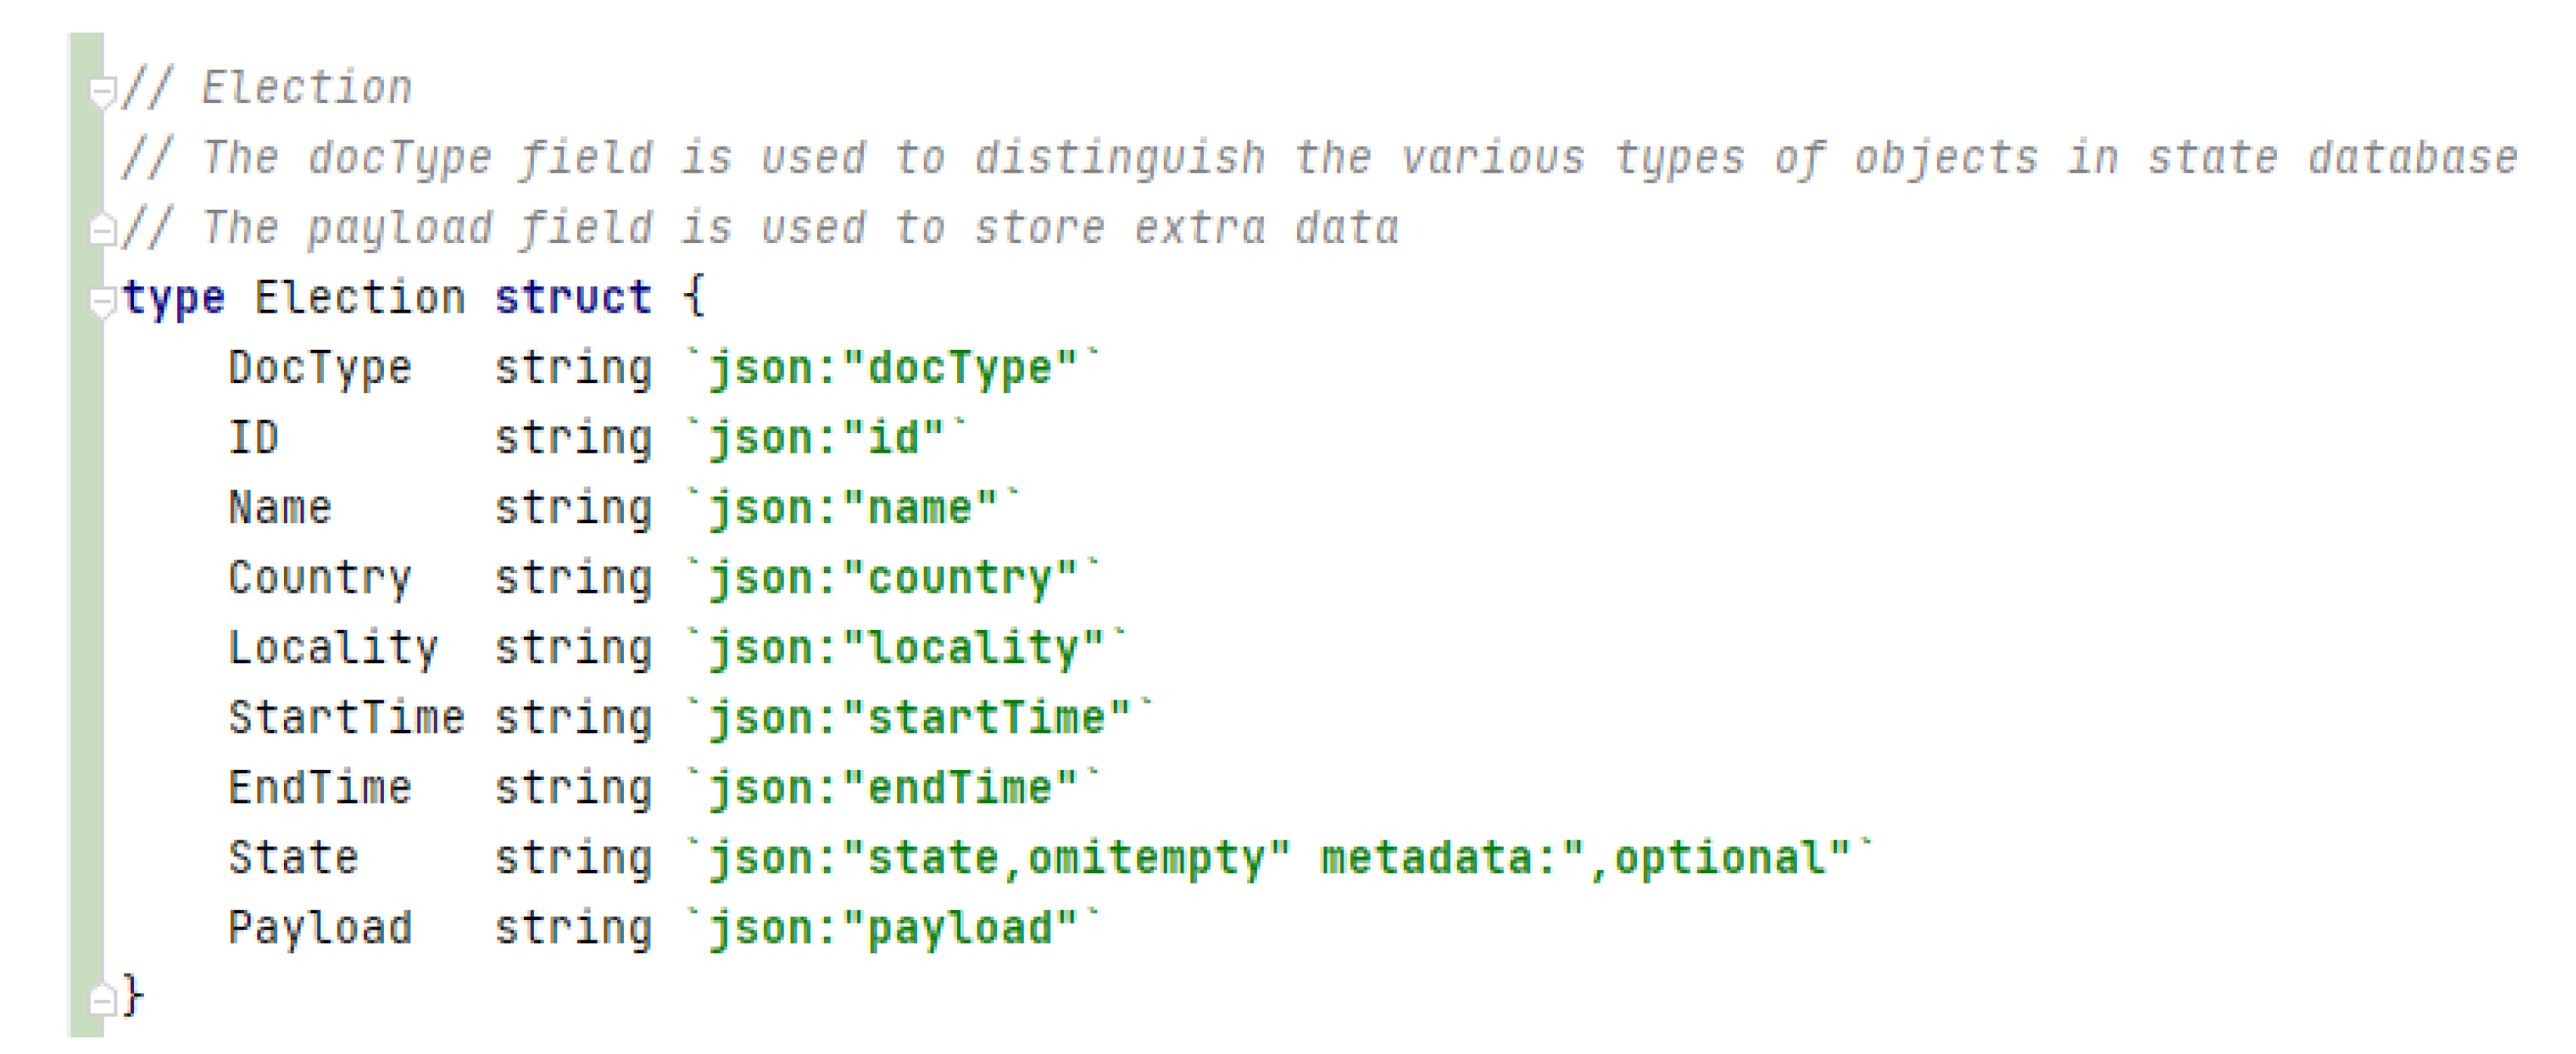Click fold marker ending the payload comment line
The height and width of the screenshot is (1054, 2576).
pos(102,232)
